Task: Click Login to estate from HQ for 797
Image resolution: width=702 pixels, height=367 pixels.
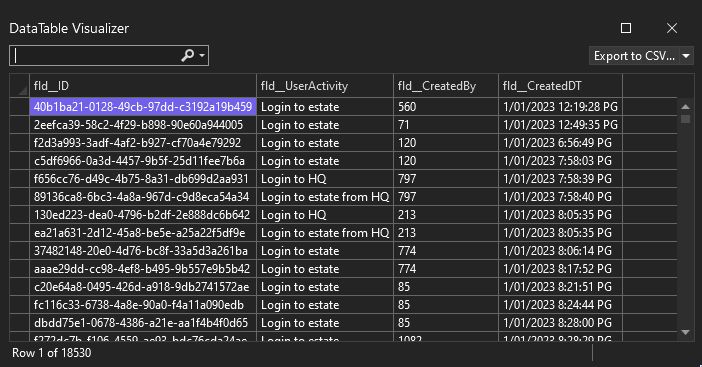Action: (x=325, y=197)
